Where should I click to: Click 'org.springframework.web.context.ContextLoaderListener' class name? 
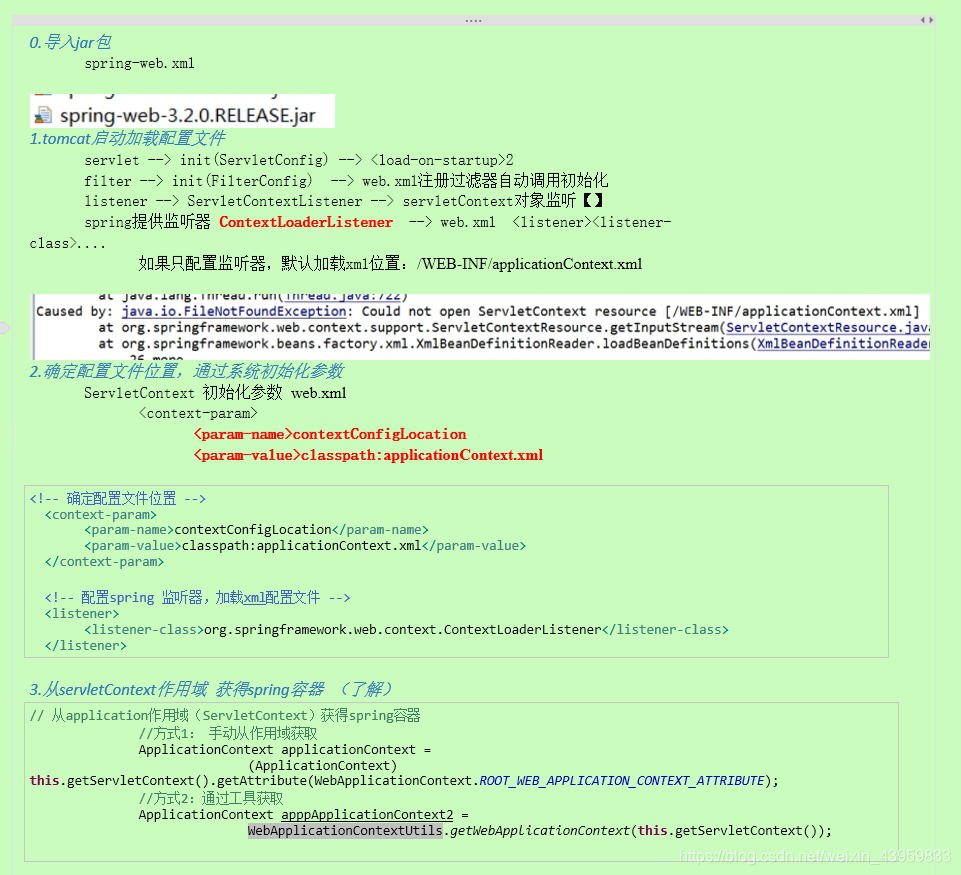[x=403, y=629]
